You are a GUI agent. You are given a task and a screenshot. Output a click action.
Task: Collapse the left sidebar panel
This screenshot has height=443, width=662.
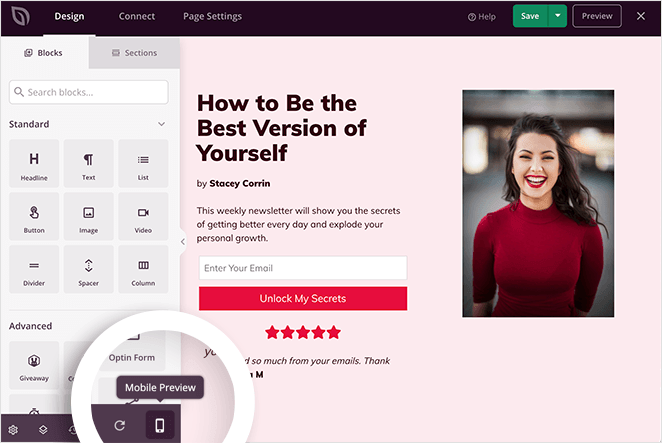click(x=182, y=242)
